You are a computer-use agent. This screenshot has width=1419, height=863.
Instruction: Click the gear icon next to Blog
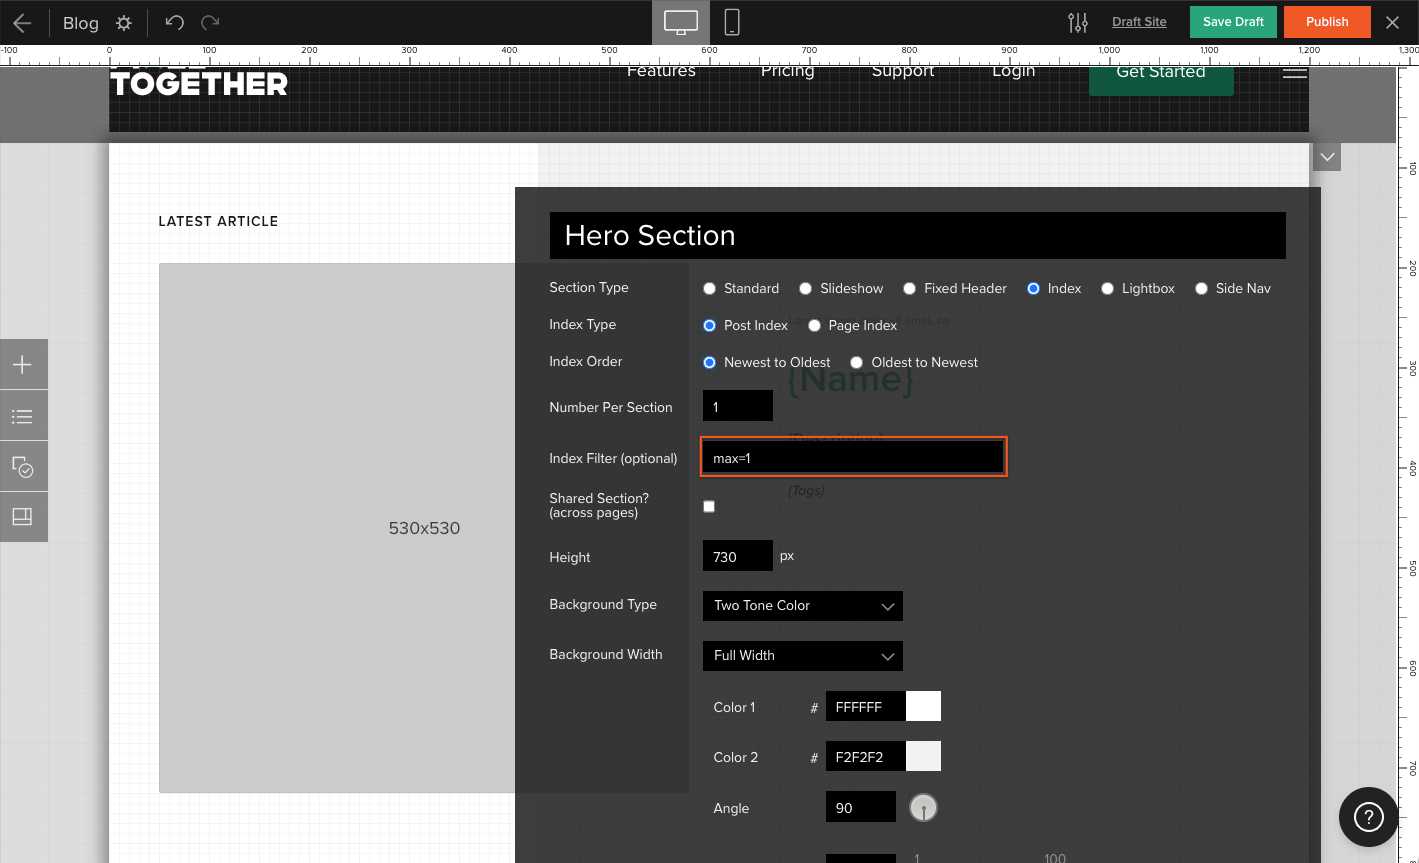(x=122, y=22)
